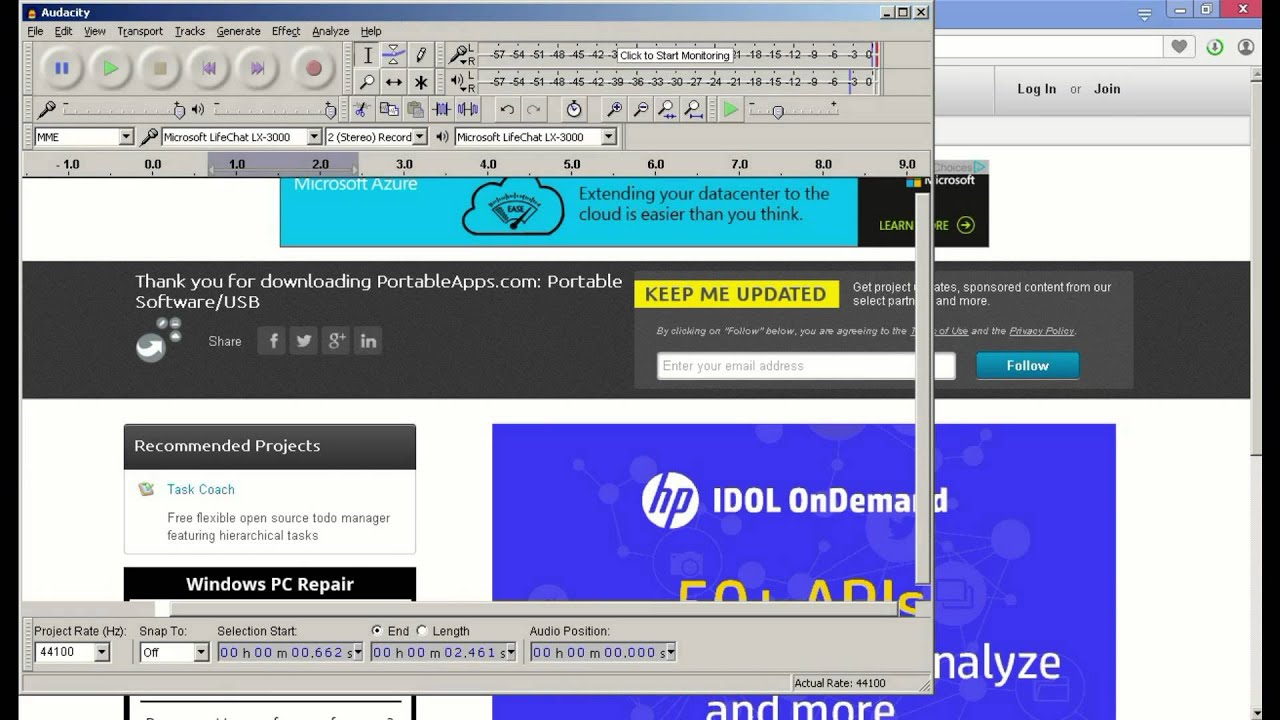Skip to End of the track
The height and width of the screenshot is (720, 1280).
point(258,69)
